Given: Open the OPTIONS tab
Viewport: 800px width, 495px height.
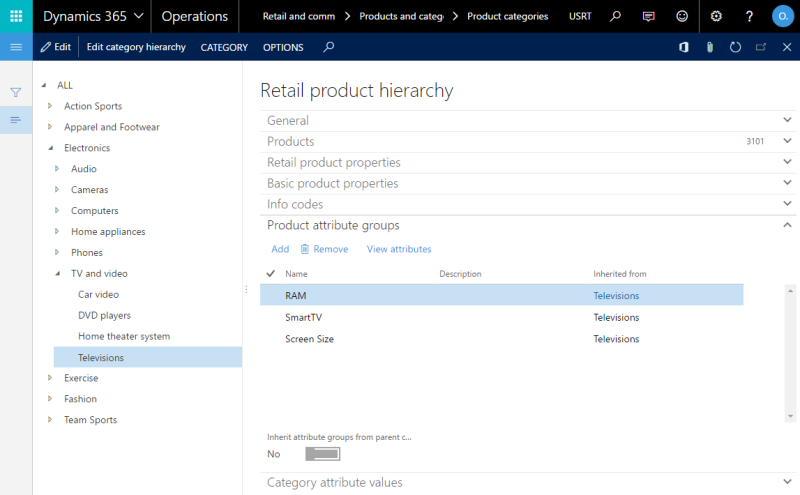Looking at the screenshot, I should click(283, 47).
